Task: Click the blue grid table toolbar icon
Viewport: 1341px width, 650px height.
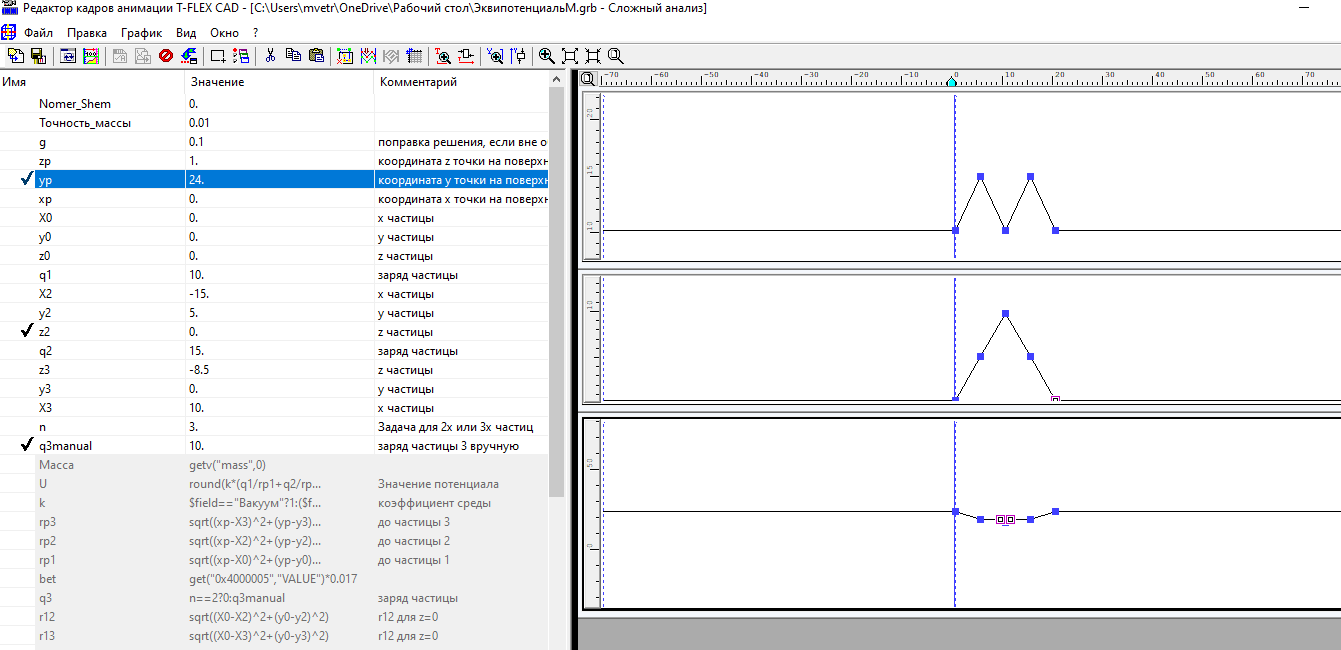Action: click(x=414, y=56)
